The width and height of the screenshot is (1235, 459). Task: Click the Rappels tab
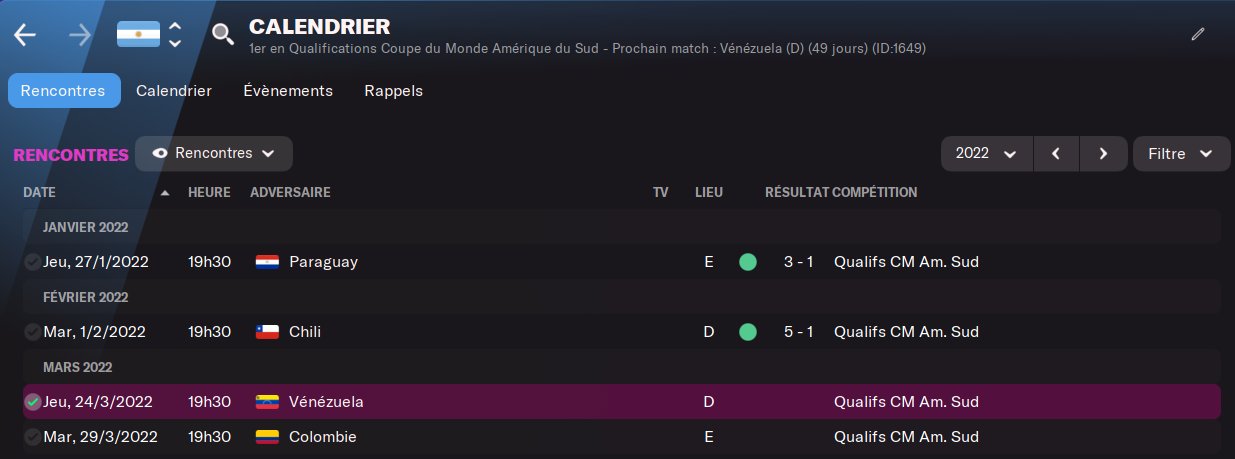[x=393, y=90]
